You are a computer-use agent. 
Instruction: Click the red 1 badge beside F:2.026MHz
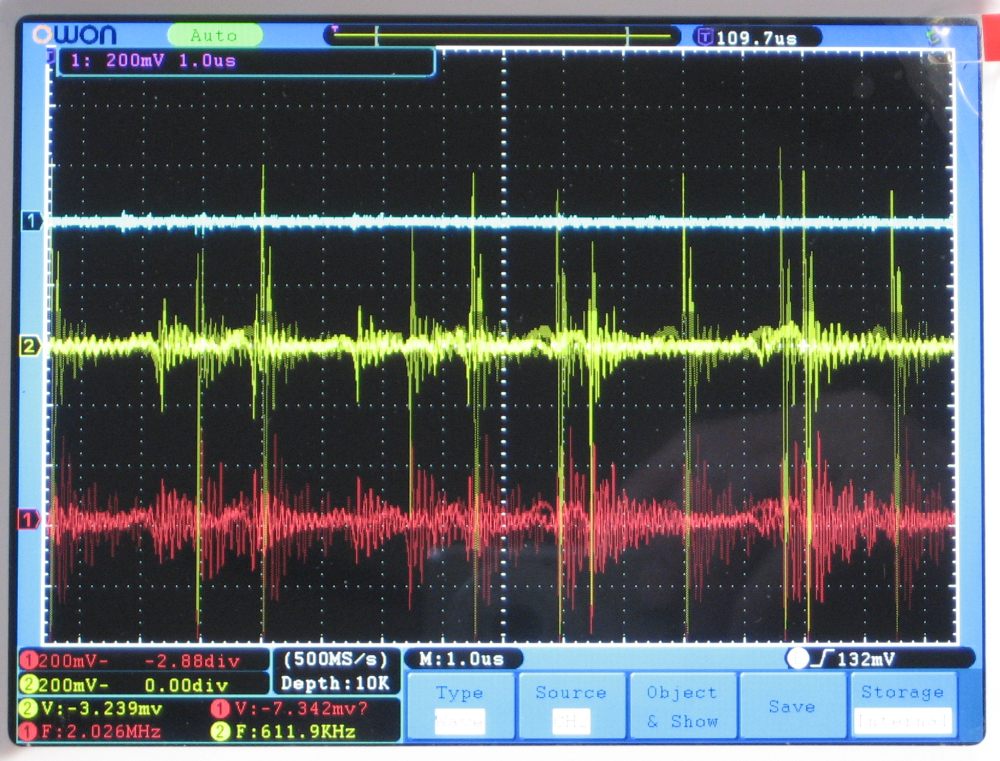click(29, 732)
